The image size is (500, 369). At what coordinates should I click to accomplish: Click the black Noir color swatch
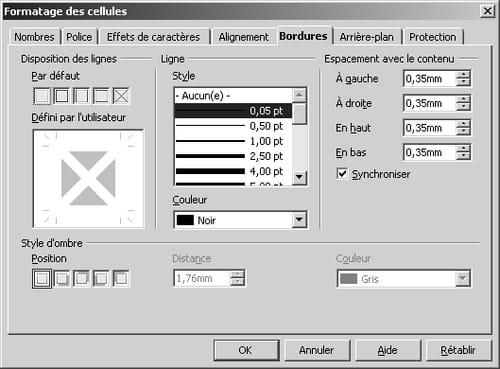[x=185, y=220]
